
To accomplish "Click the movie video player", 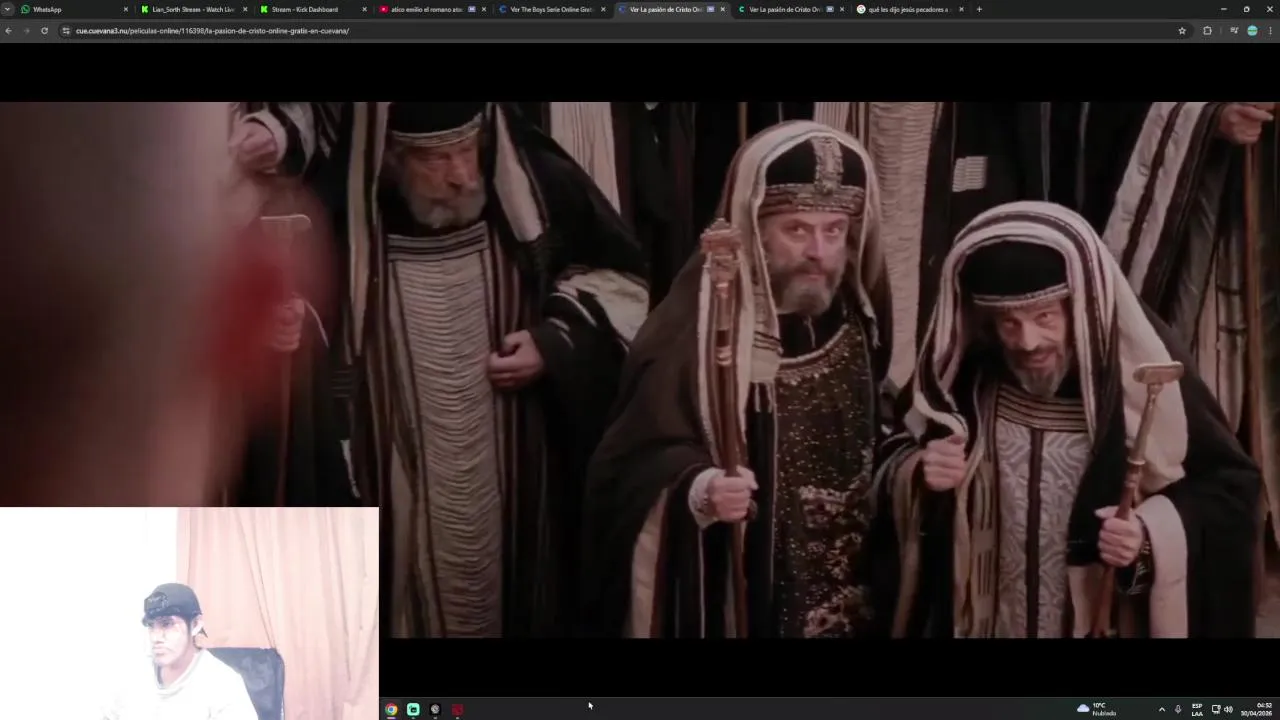I will [x=640, y=370].
